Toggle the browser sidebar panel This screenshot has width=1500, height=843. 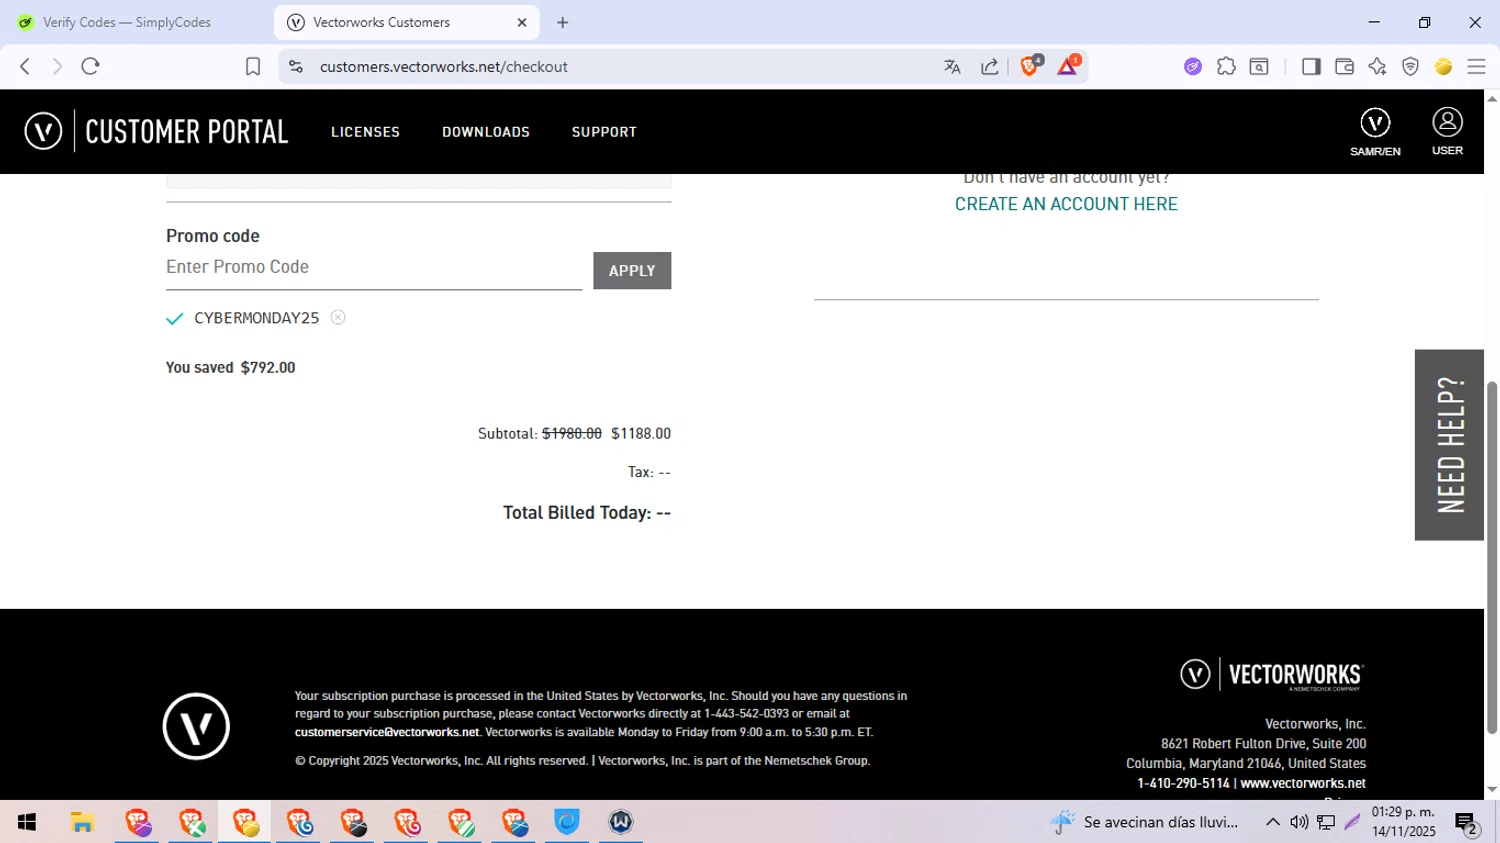tap(1311, 66)
